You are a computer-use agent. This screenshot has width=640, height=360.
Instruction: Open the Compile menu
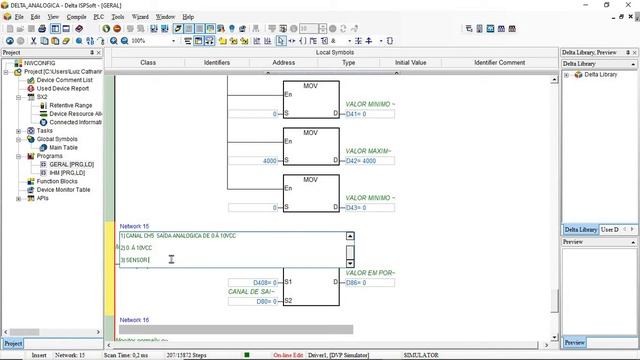pos(76,17)
